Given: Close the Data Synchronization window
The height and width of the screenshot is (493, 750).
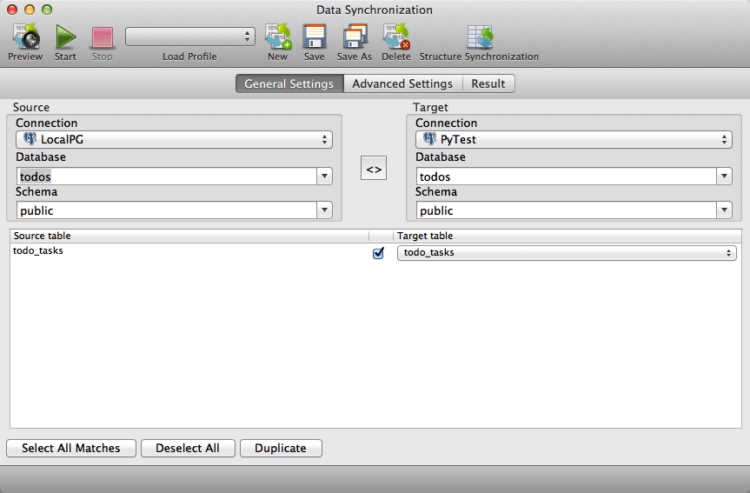Looking at the screenshot, I should click(12, 10).
